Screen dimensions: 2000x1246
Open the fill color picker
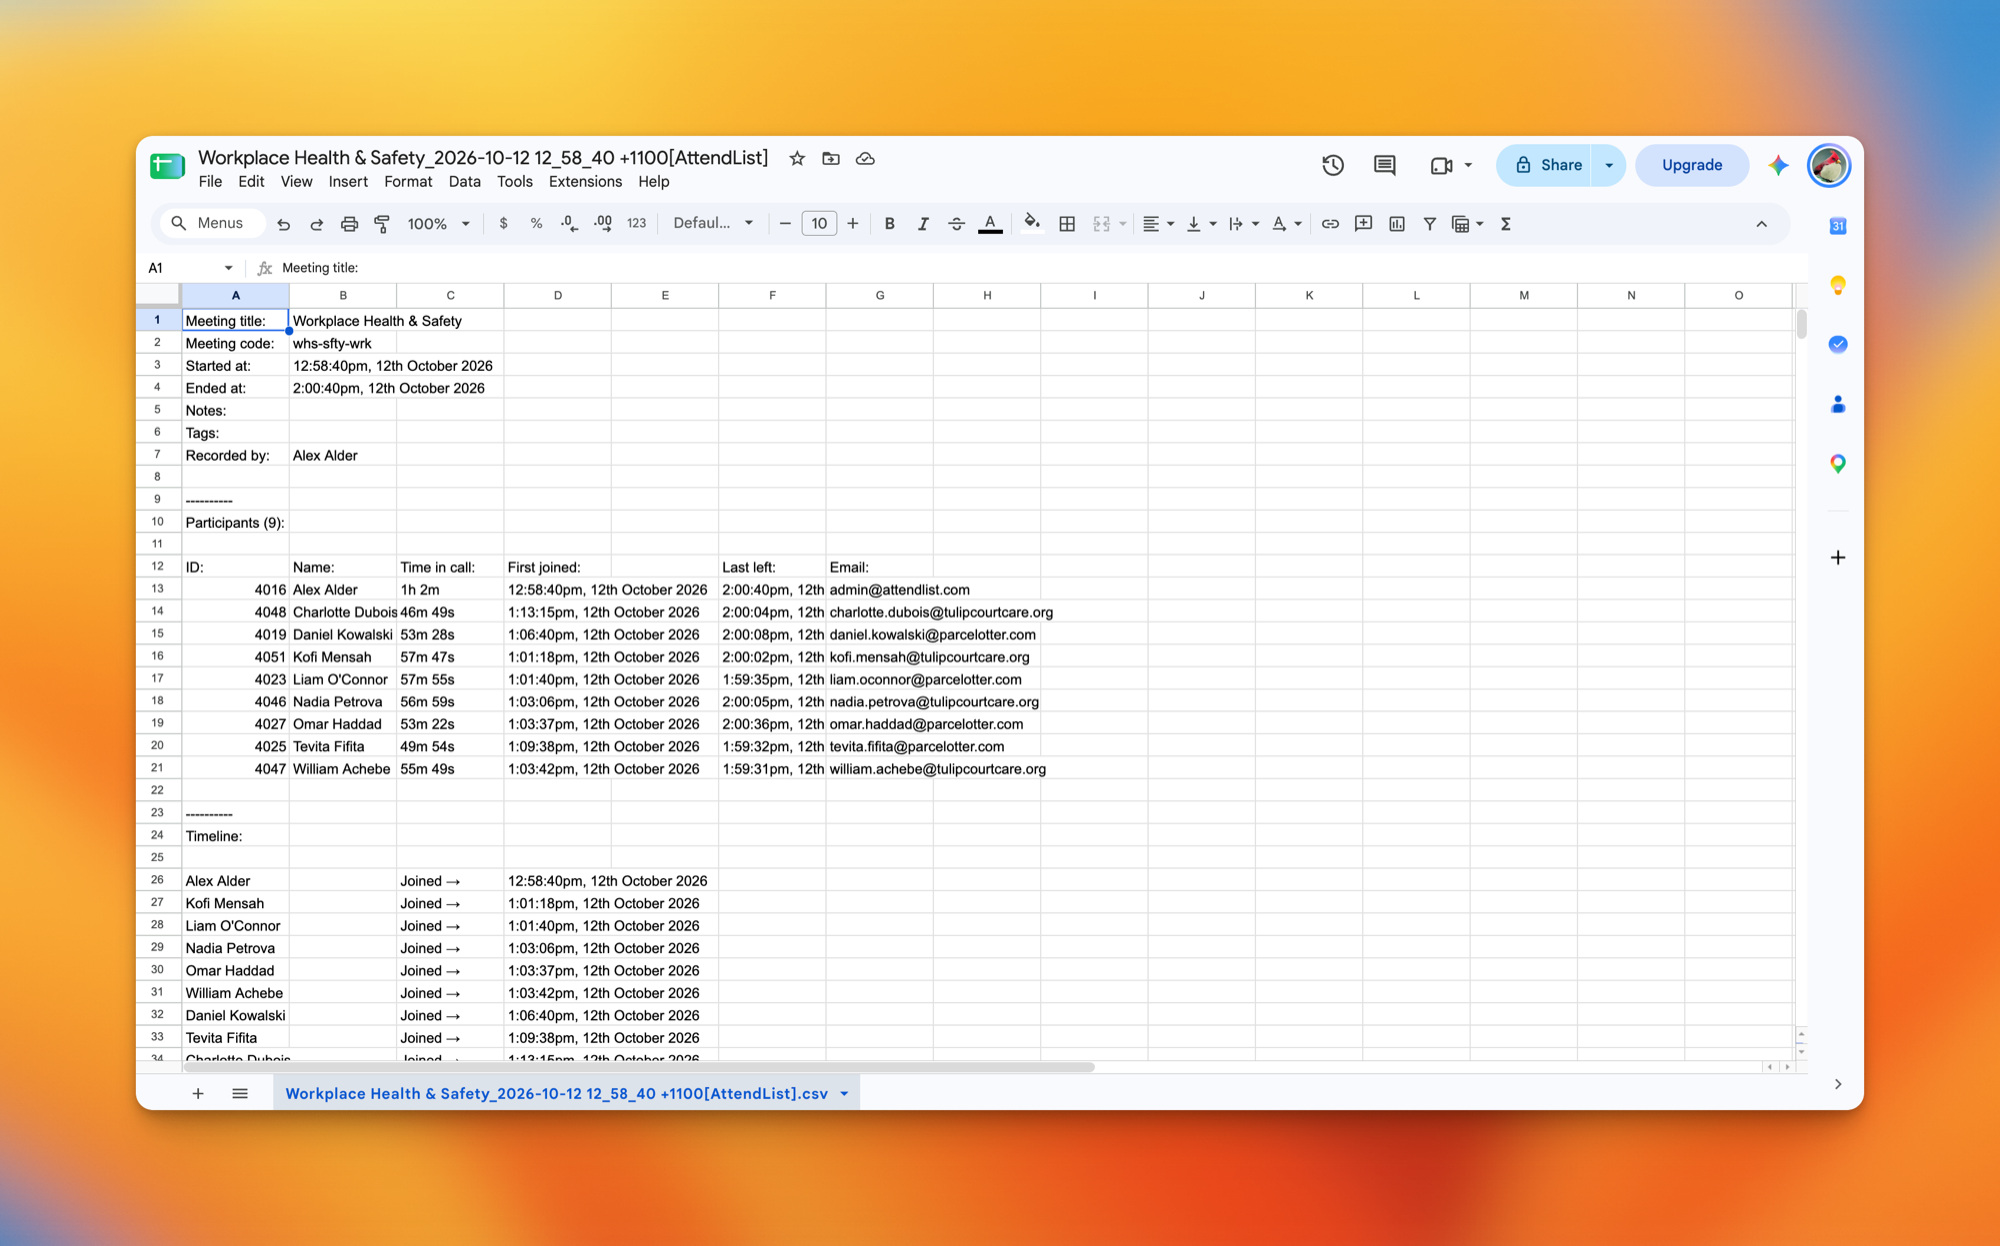[1032, 224]
